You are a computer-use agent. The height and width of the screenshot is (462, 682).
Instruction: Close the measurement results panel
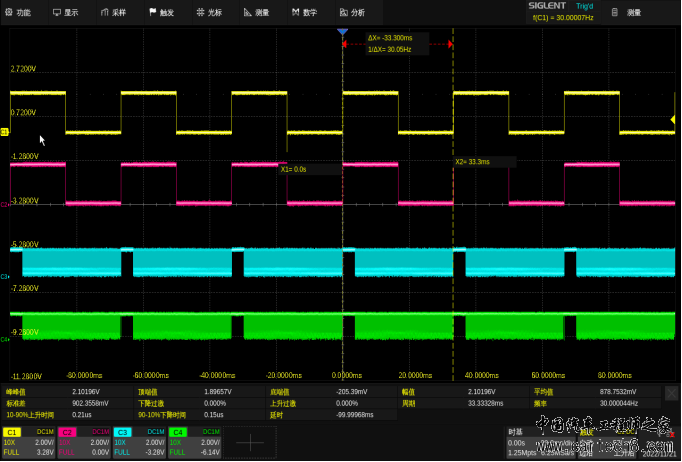tap(672, 394)
